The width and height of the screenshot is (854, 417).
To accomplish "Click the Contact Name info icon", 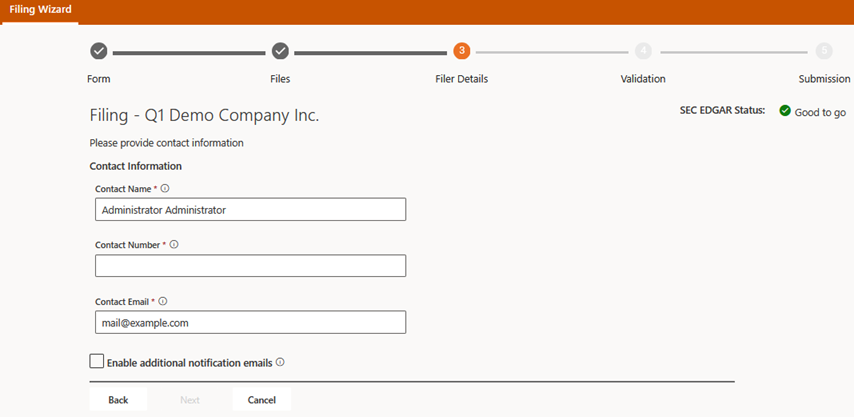I will click(x=166, y=189).
